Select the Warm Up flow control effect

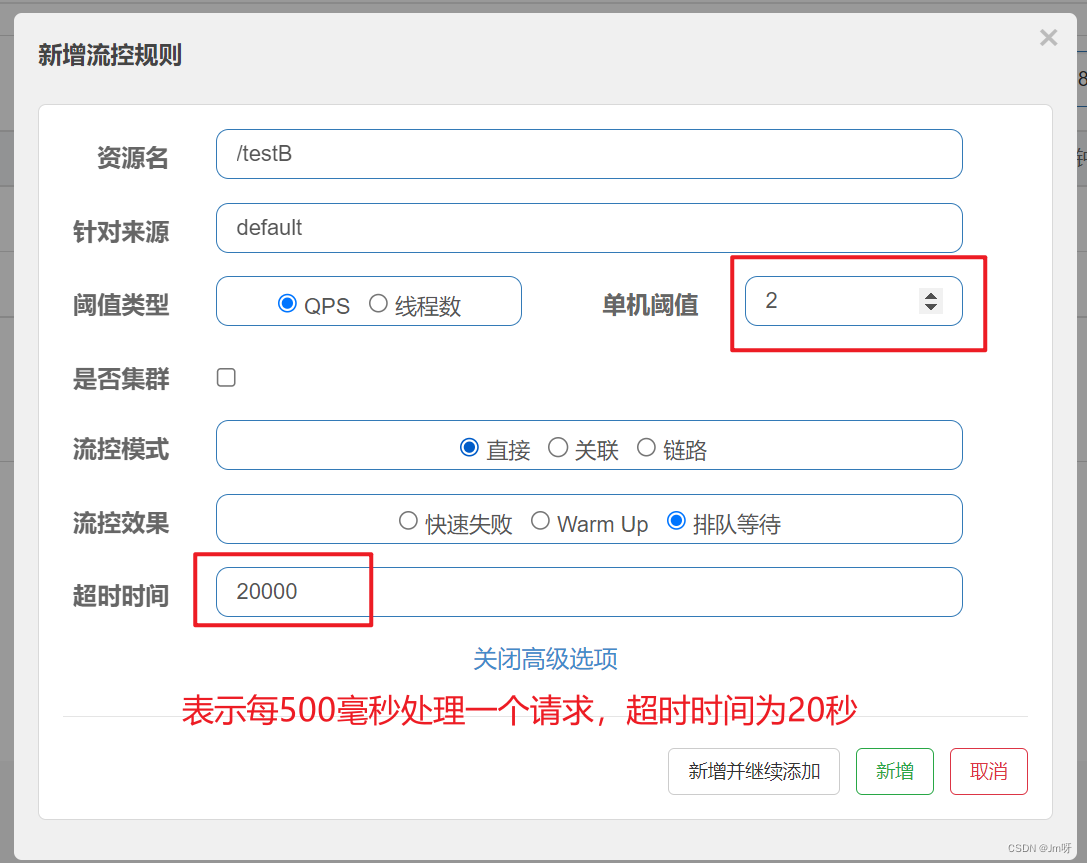541,520
